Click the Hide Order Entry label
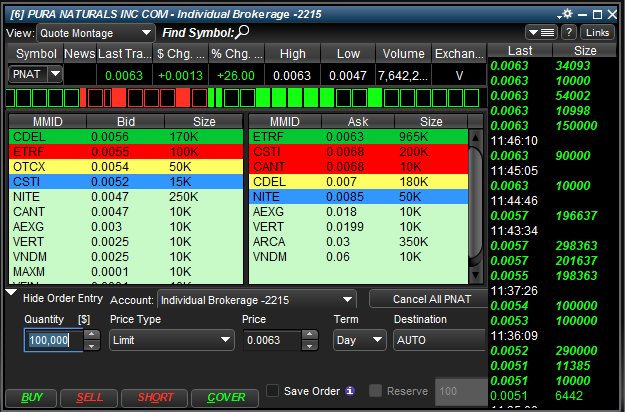 [63, 298]
